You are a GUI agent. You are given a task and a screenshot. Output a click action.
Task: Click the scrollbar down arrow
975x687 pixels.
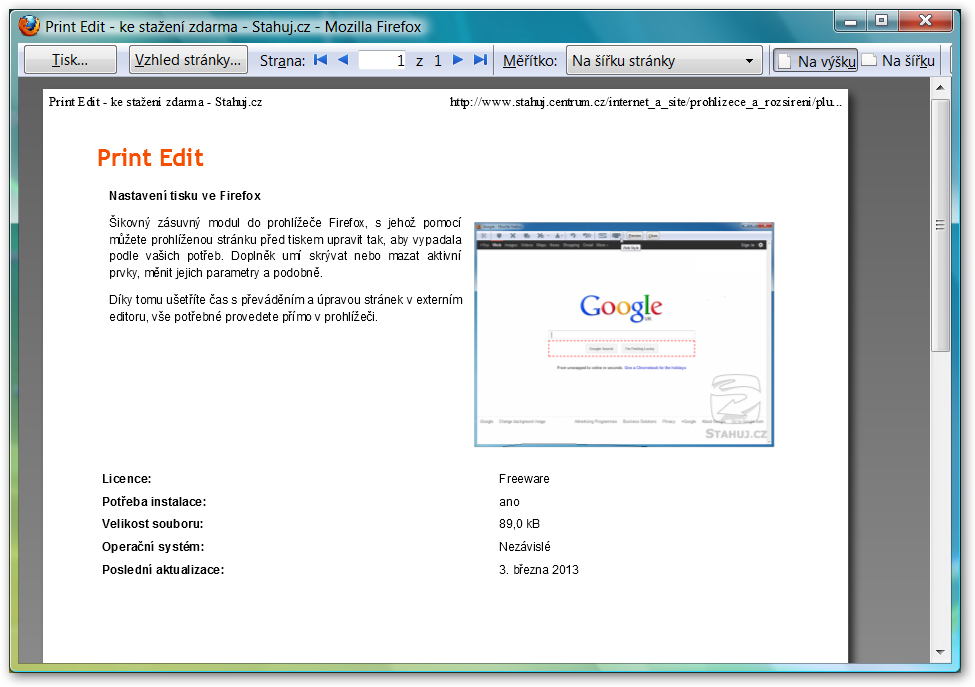940,652
